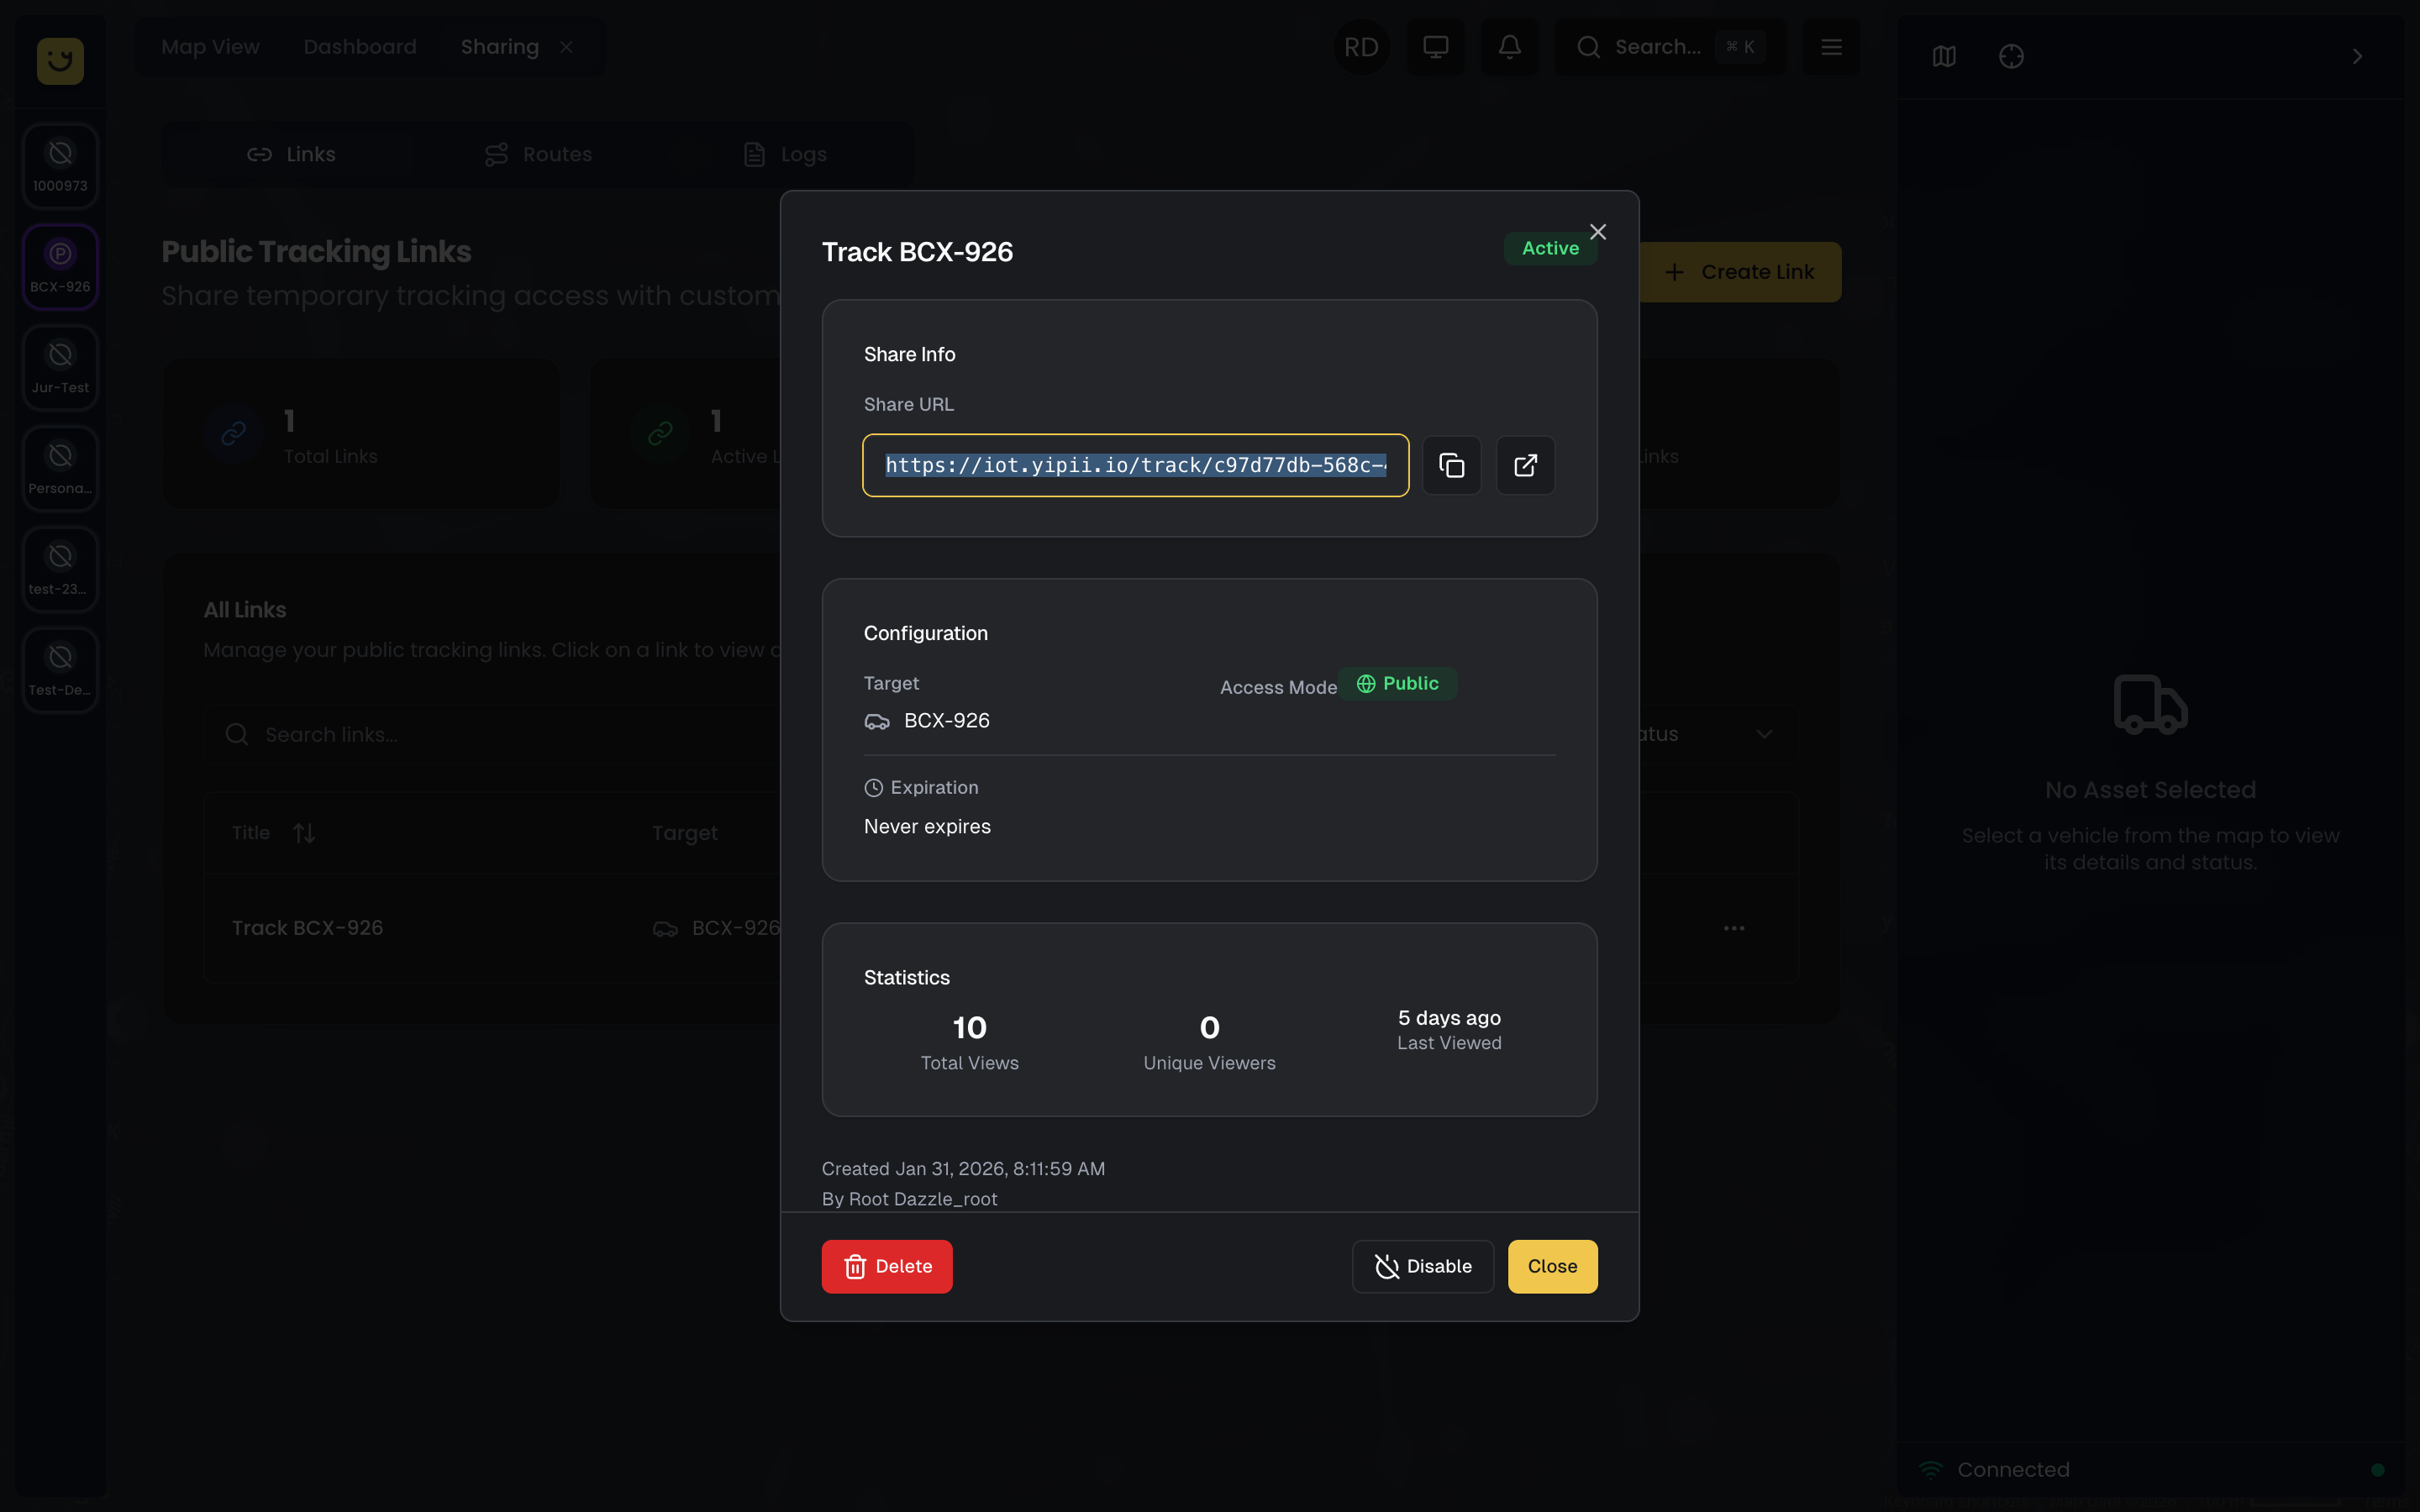Click the monitor display icon
The height and width of the screenshot is (1512, 2420).
click(x=1436, y=47)
